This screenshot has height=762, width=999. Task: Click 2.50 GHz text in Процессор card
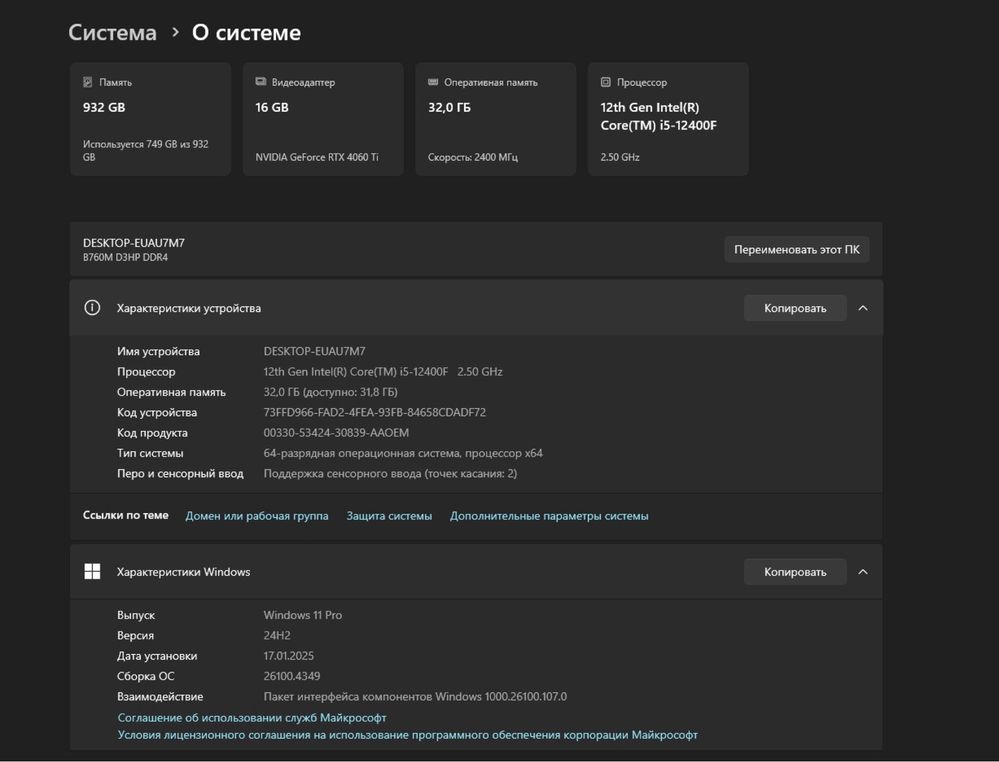(620, 157)
